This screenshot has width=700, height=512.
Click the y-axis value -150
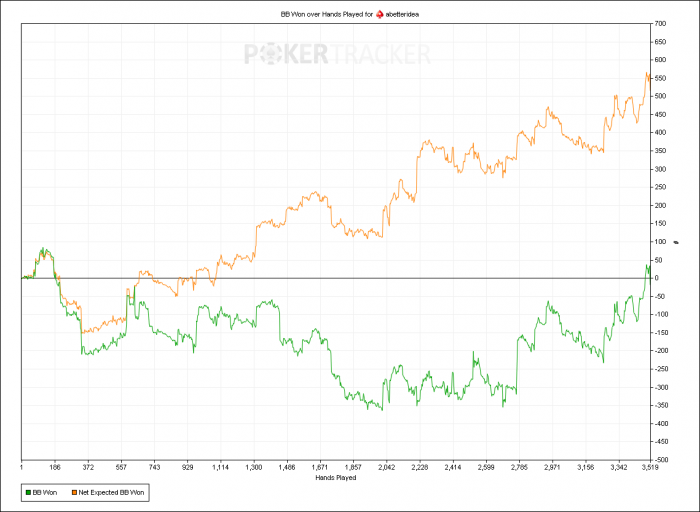tap(661, 333)
